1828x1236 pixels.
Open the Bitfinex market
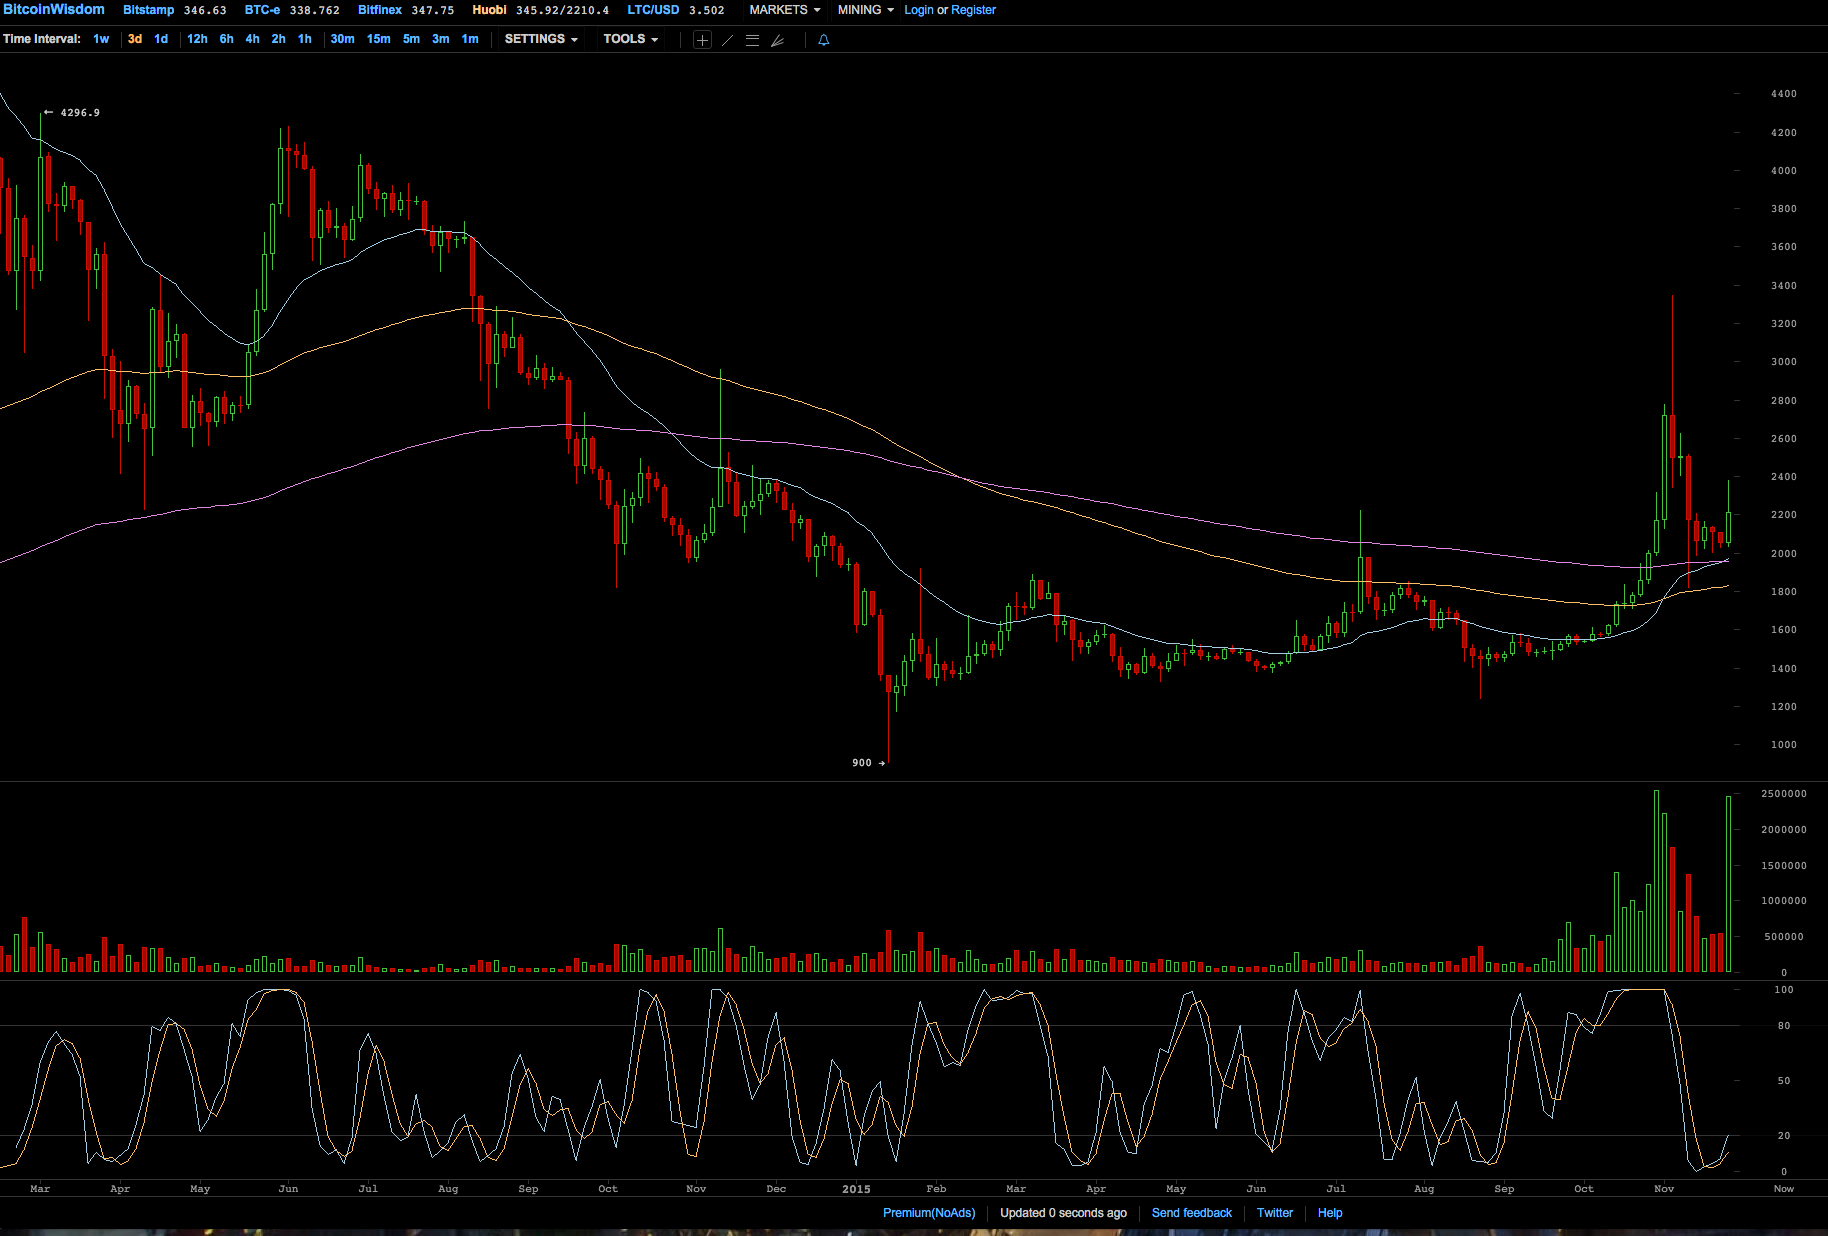[380, 10]
